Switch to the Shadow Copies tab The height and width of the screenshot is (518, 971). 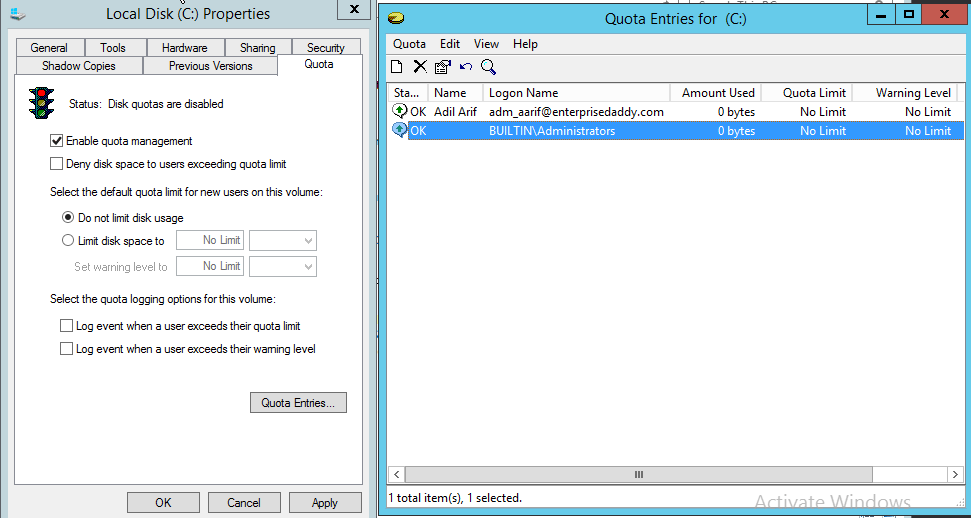(x=79, y=66)
